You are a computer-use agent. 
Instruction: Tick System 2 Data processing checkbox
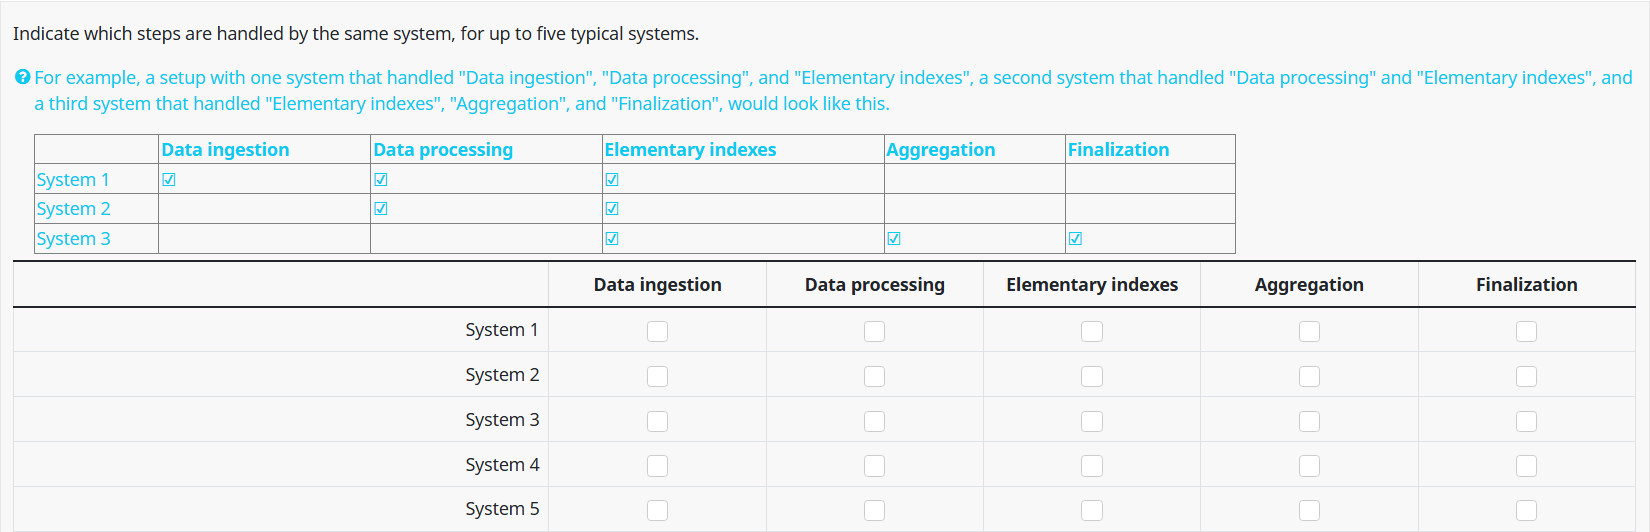tap(874, 376)
